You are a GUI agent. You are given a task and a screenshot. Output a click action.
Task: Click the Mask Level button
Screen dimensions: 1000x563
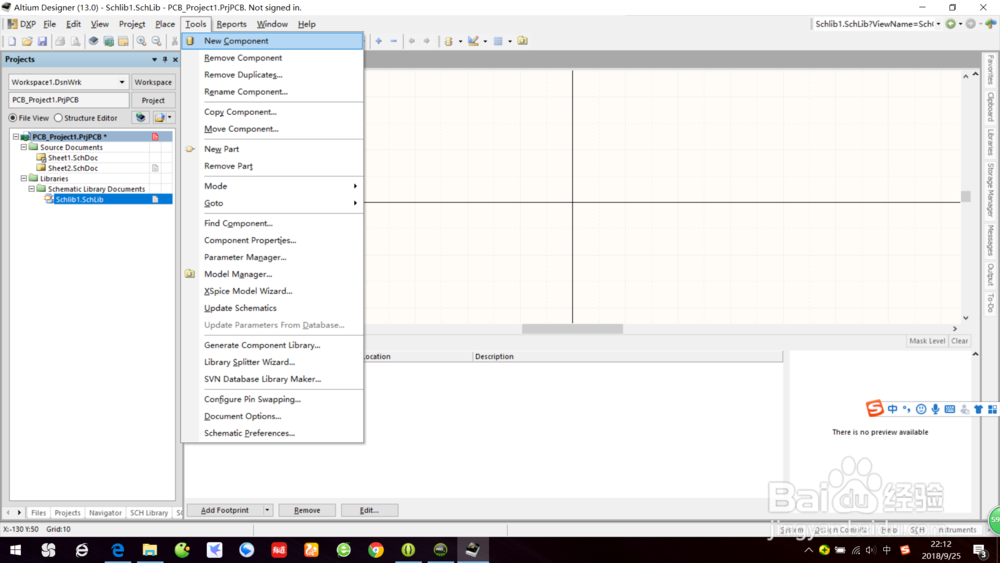927,341
